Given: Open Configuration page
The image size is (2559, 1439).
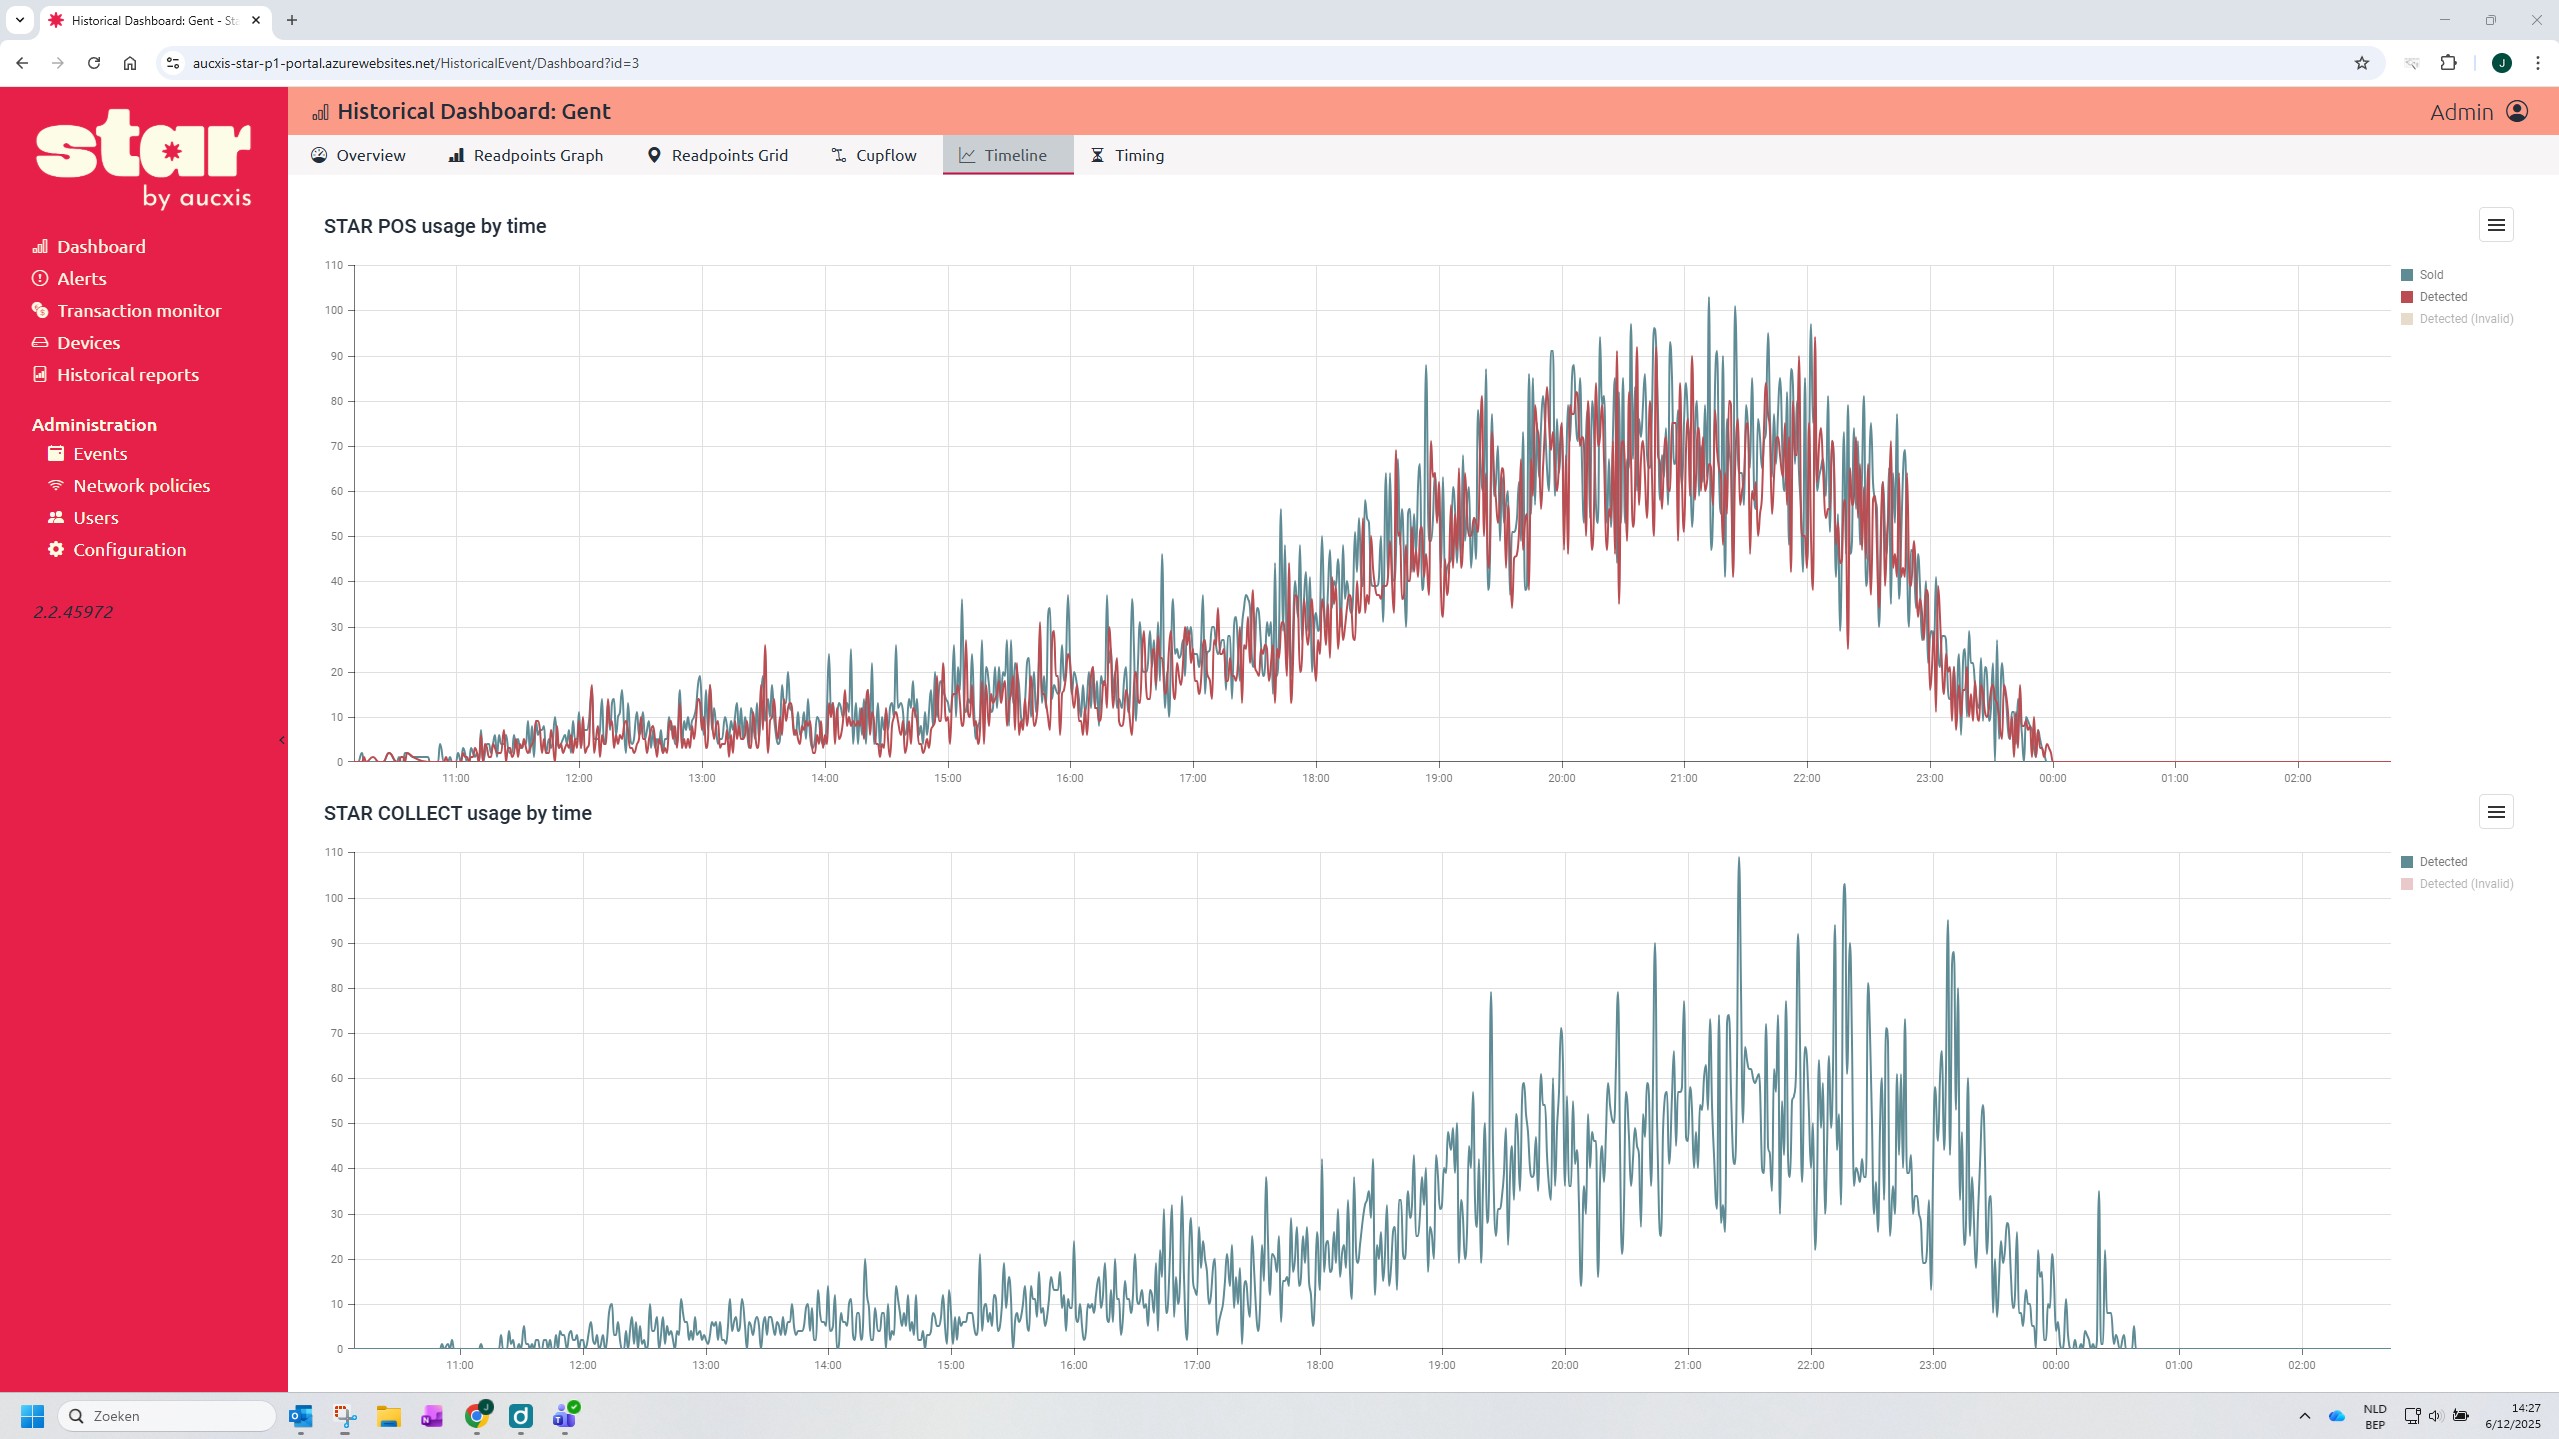Looking at the screenshot, I should 129,549.
